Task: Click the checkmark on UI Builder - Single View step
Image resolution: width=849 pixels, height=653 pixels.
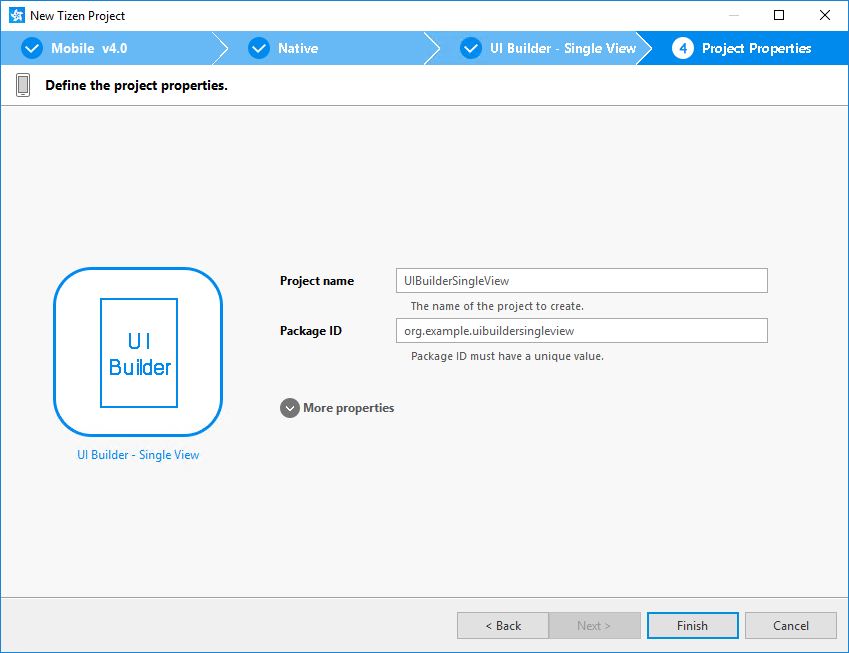Action: click(x=470, y=47)
